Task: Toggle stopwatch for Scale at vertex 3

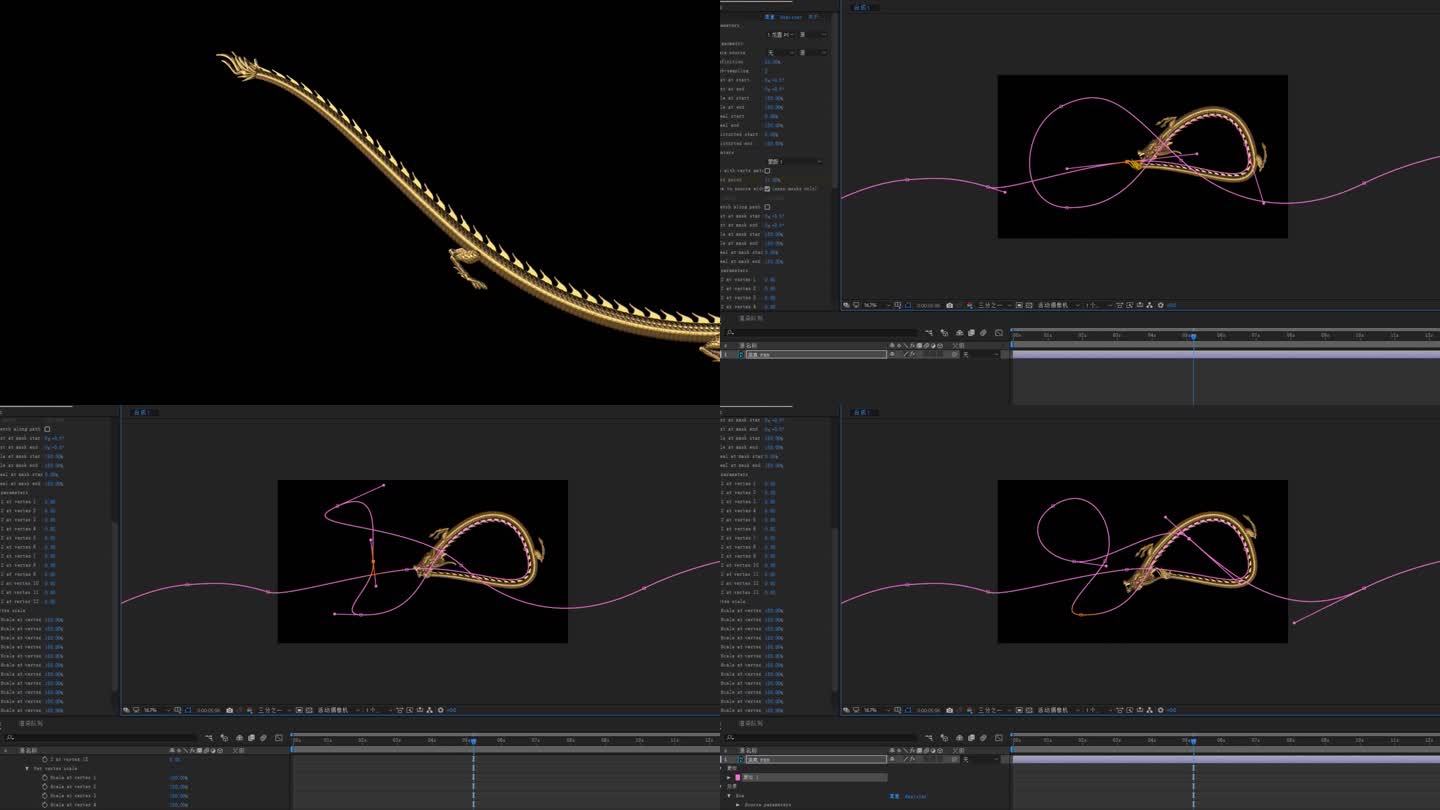Action: [x=44, y=795]
